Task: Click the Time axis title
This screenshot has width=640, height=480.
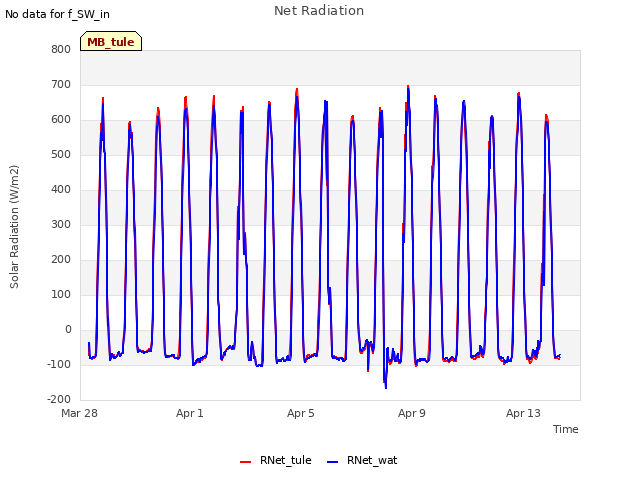Action: (x=566, y=429)
